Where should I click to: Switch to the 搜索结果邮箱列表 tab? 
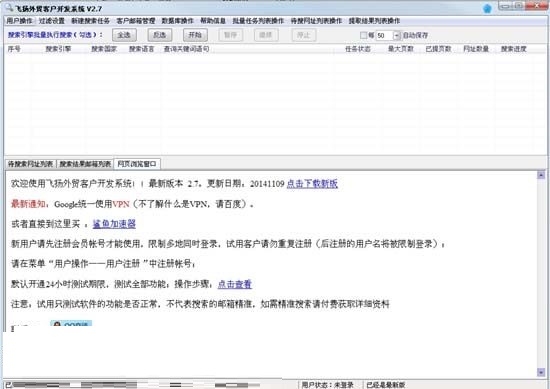85,164
